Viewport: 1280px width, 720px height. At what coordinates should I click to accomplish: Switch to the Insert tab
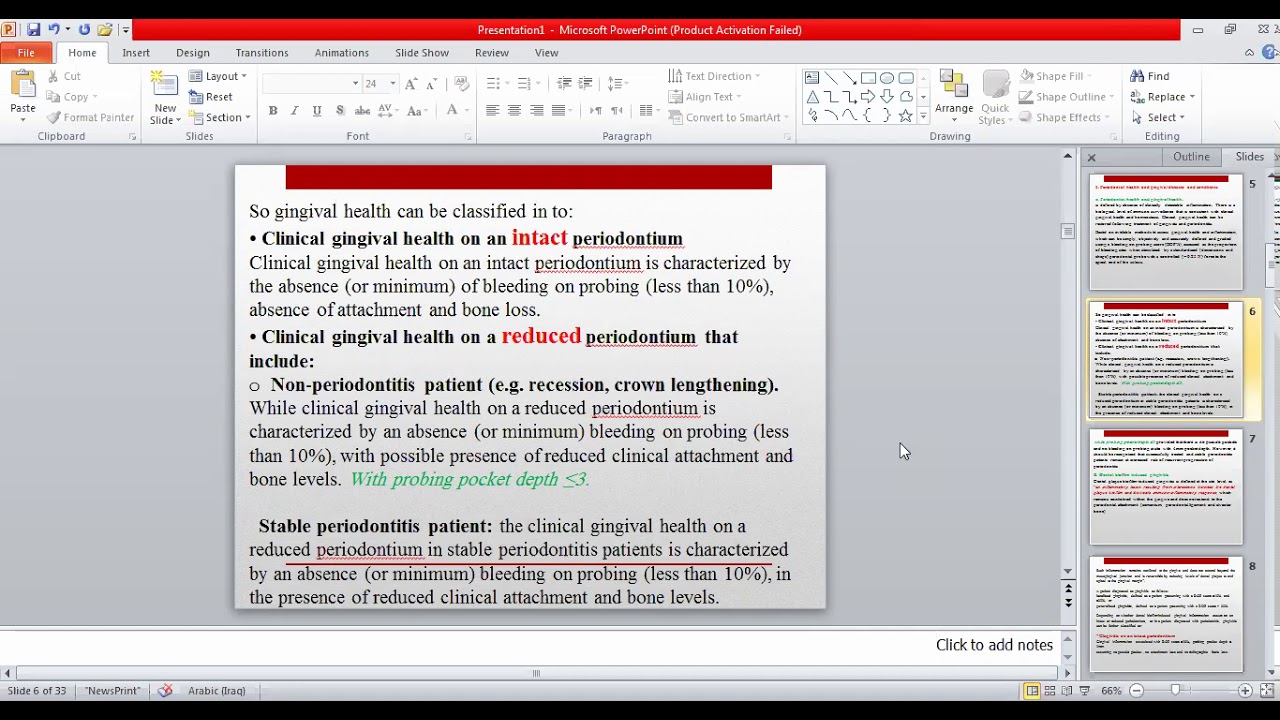(x=136, y=53)
